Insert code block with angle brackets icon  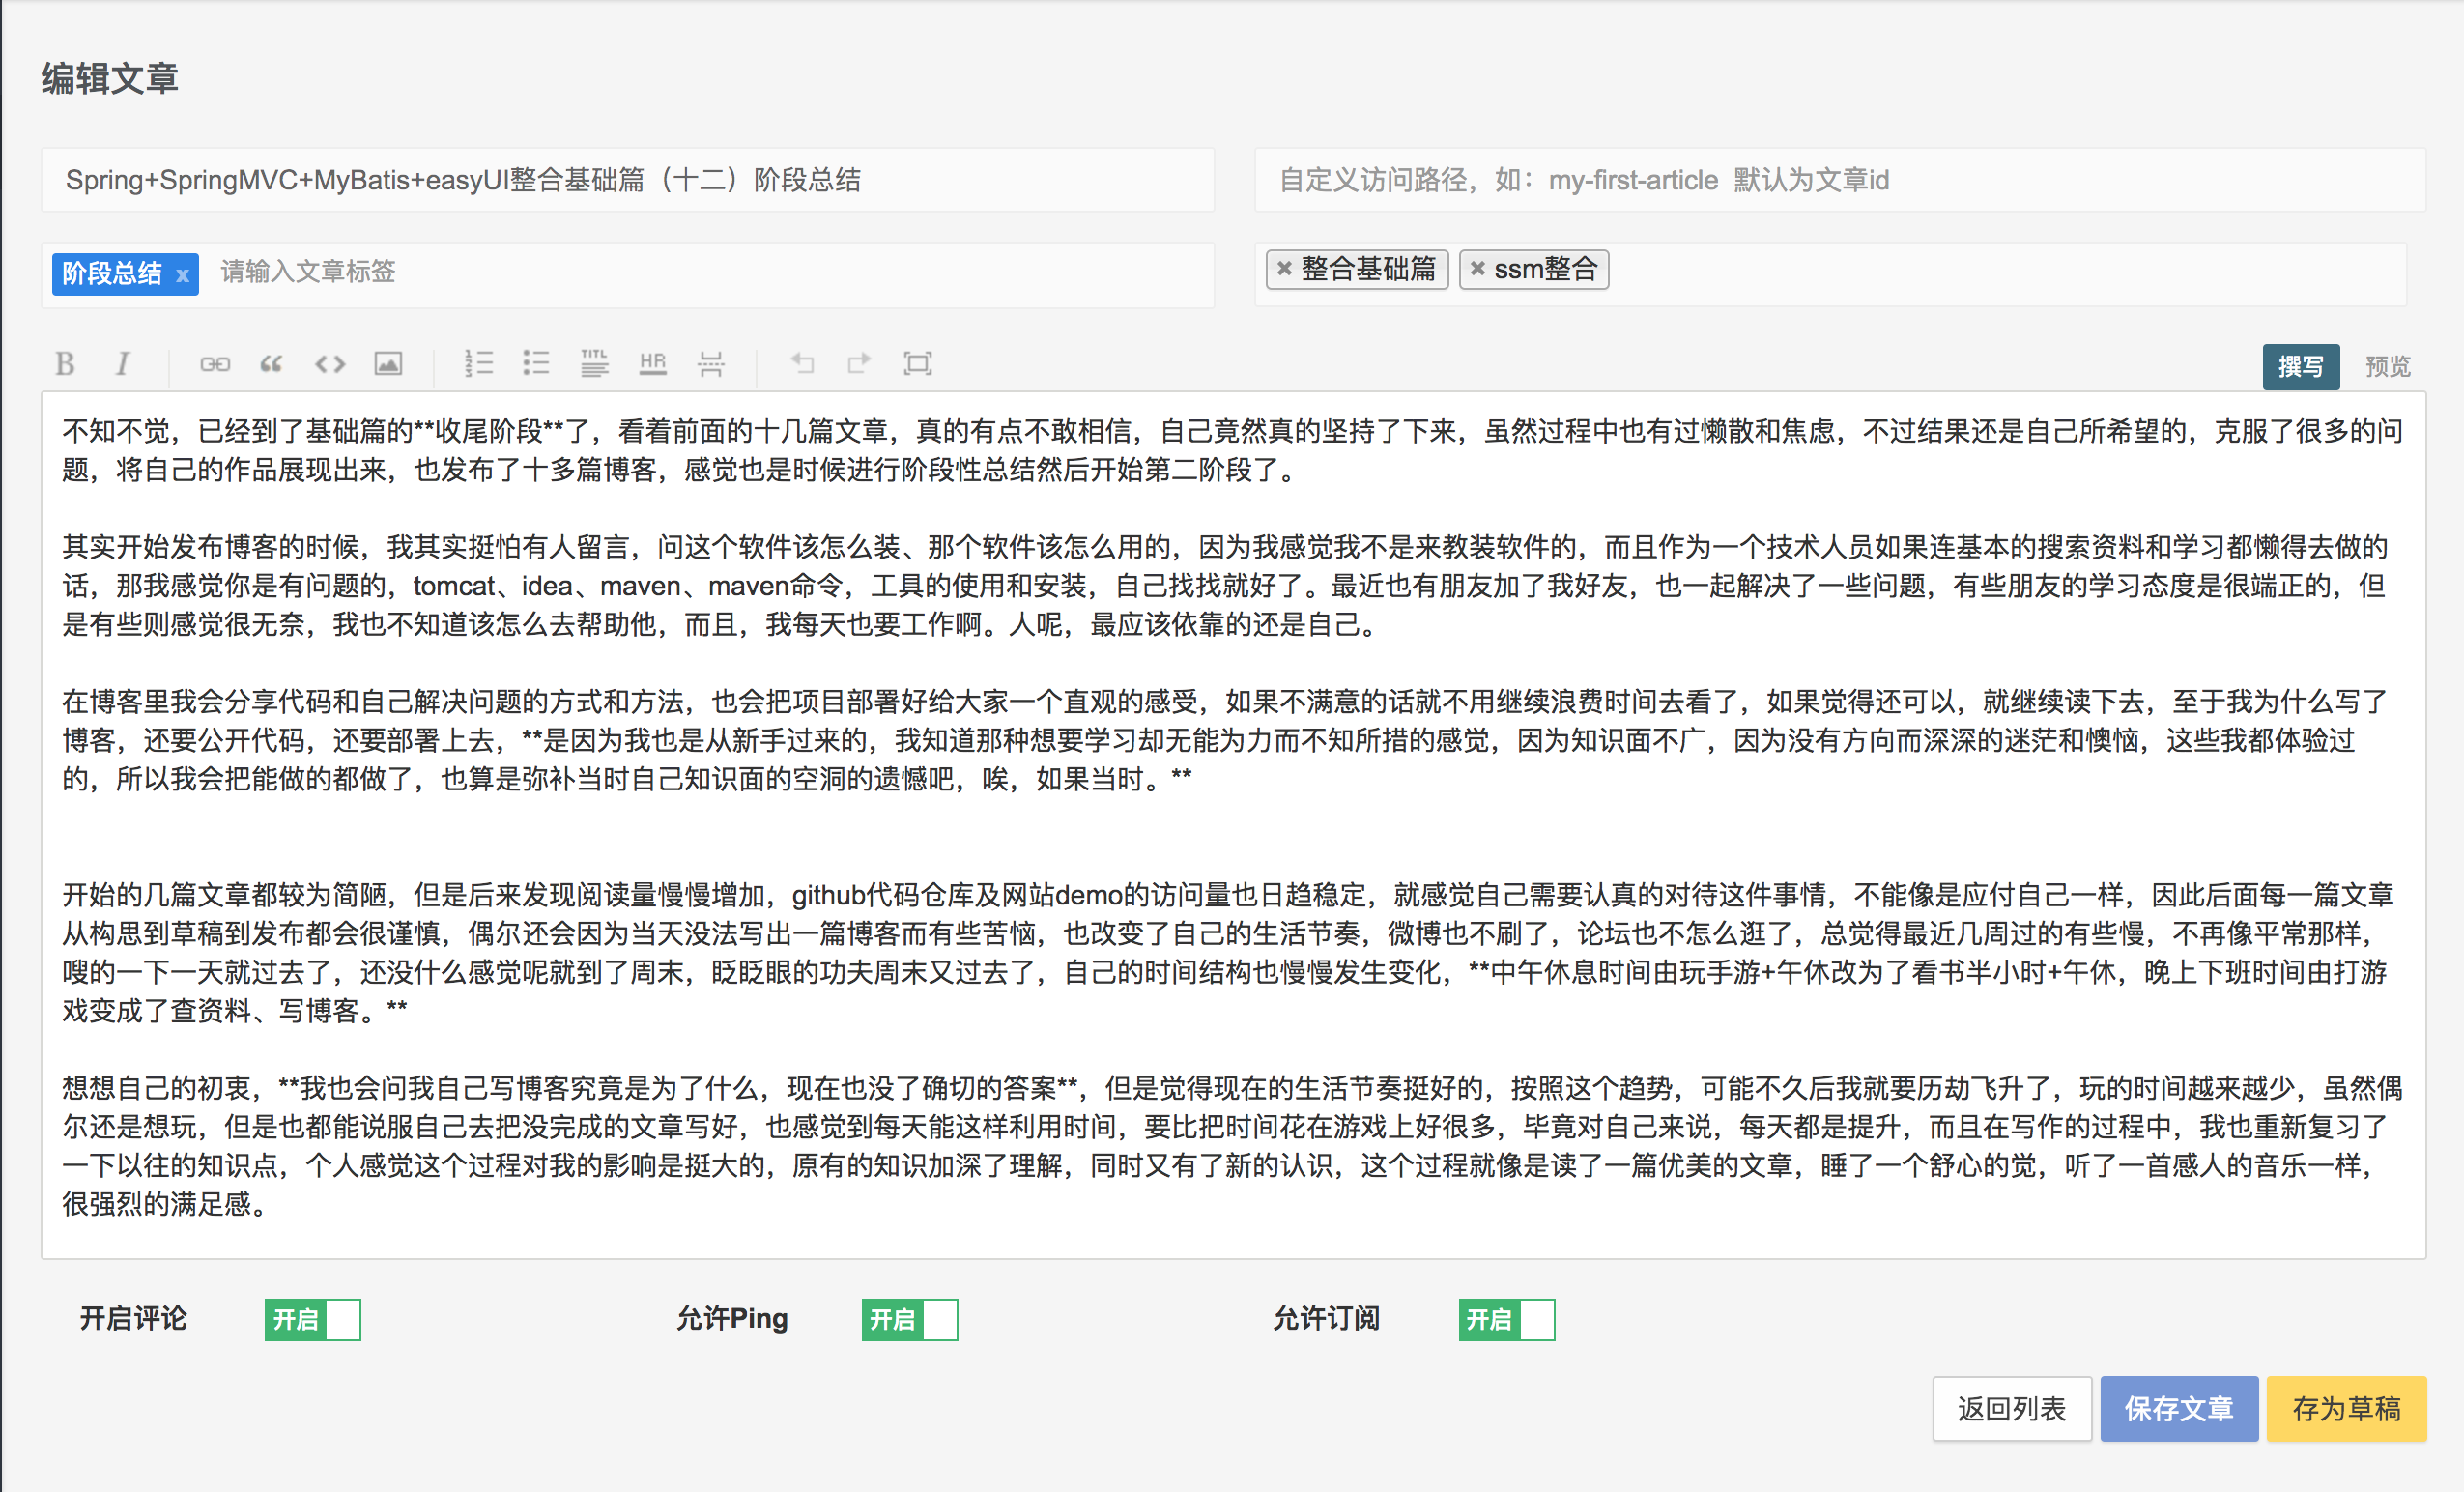[x=330, y=364]
